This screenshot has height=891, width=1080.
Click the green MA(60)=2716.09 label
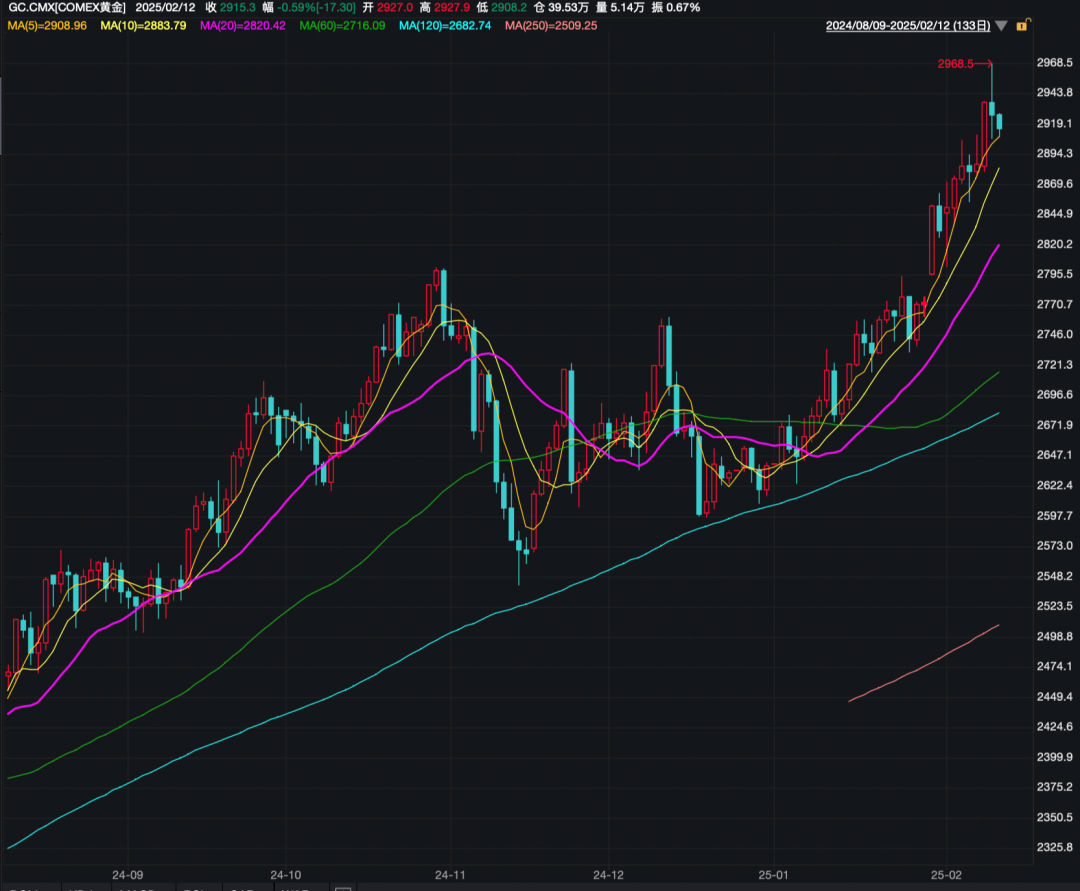click(342, 25)
